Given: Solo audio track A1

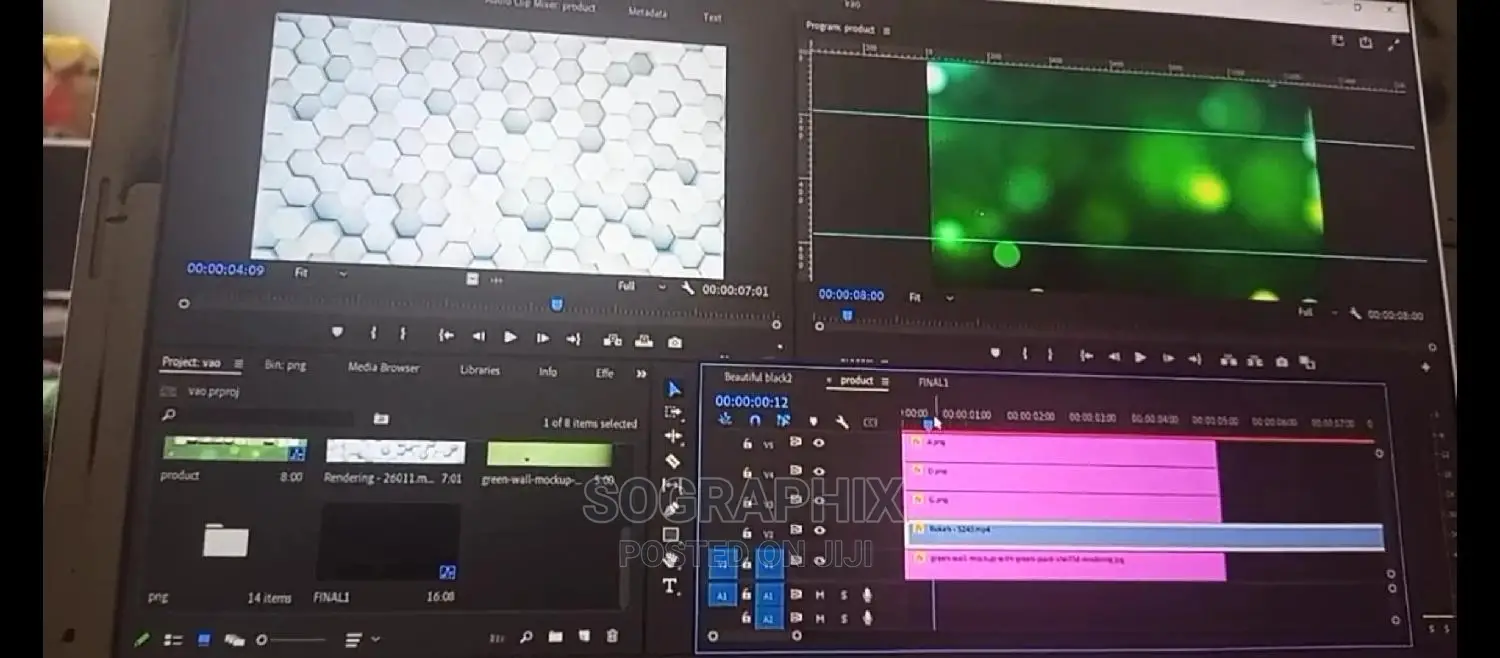Looking at the screenshot, I should [844, 595].
